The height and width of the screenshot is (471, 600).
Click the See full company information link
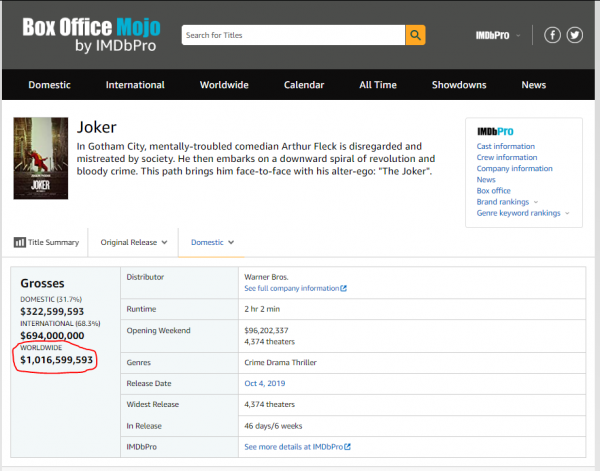(295, 289)
